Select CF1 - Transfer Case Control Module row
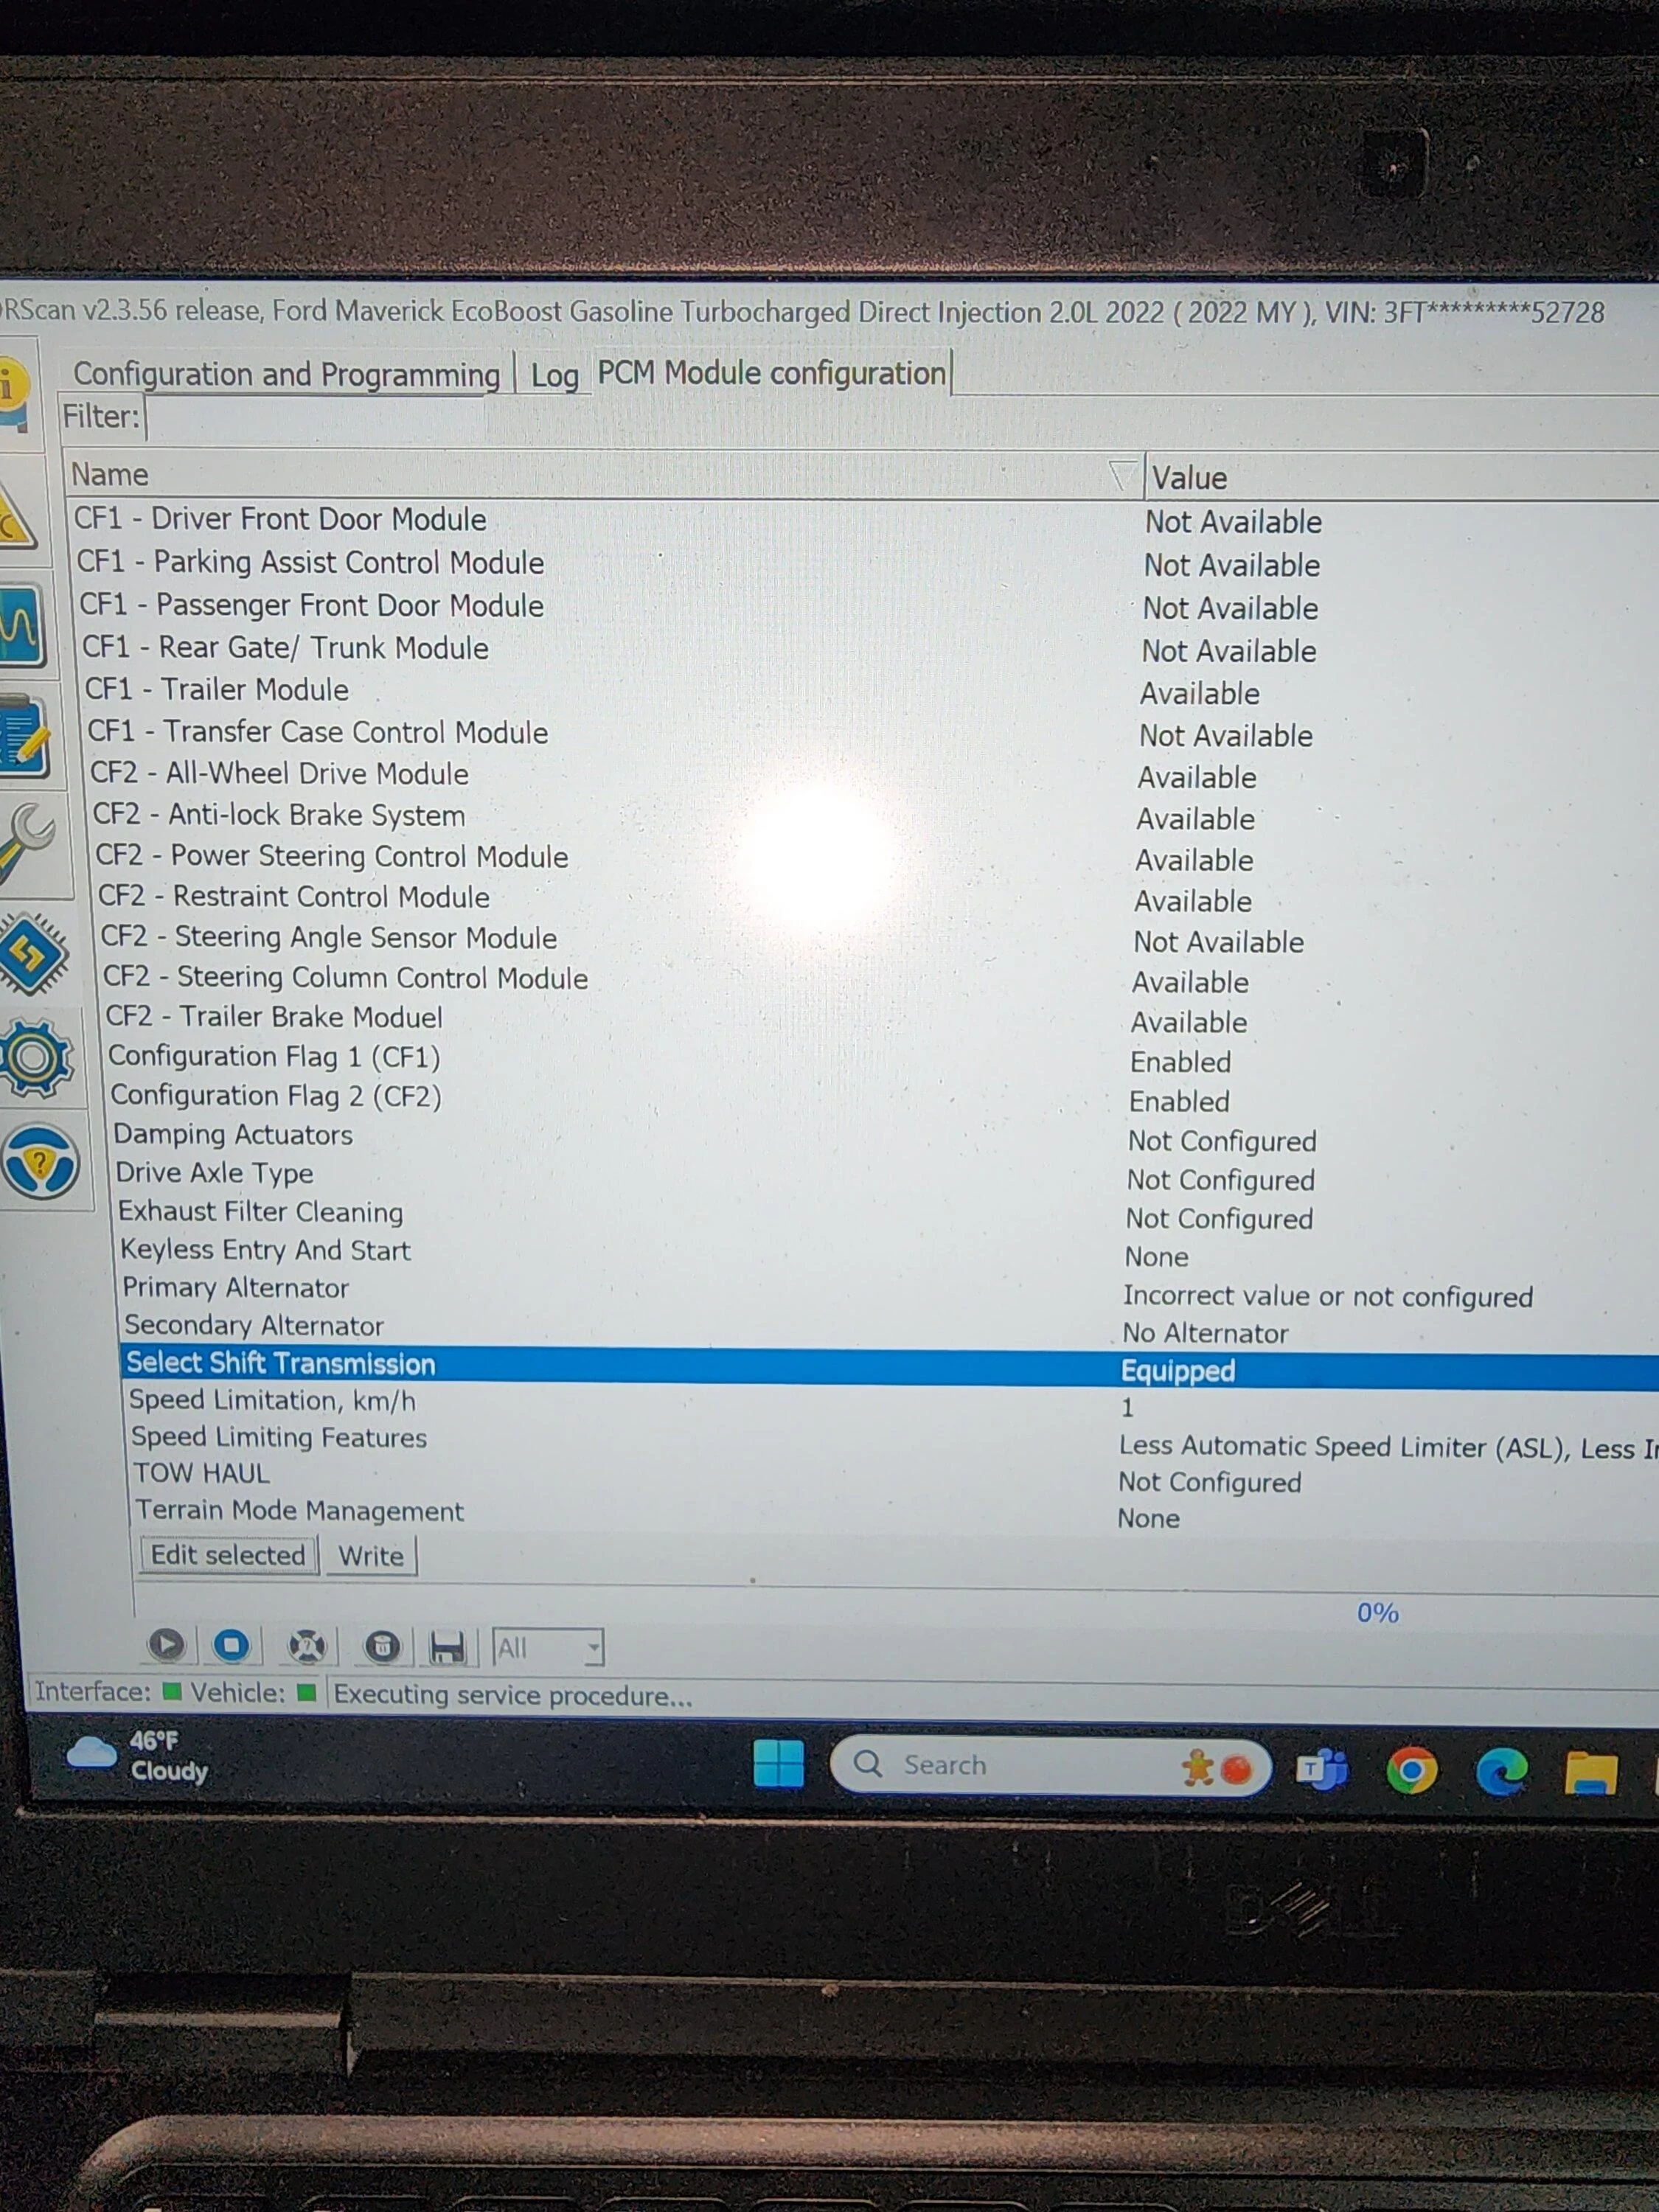The image size is (1659, 2212). (x=872, y=733)
